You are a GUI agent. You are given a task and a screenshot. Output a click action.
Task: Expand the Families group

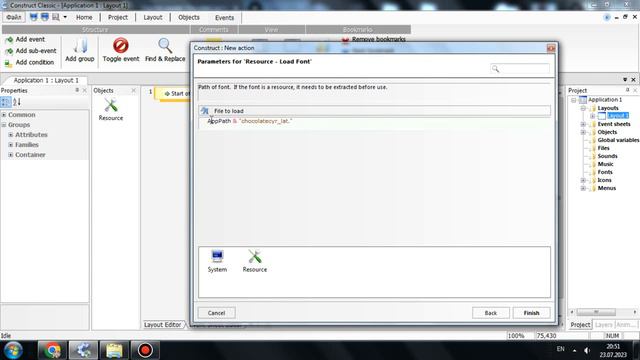click(11, 145)
